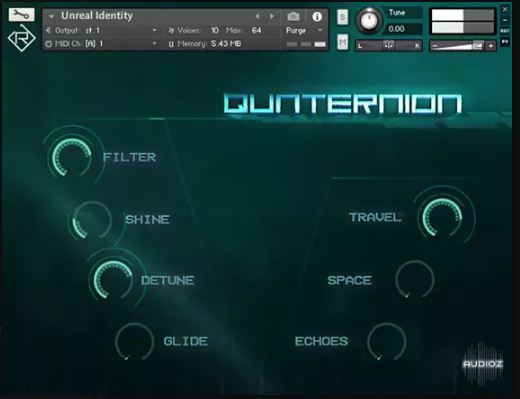Toggle the Mute M button
520x399 pixels.
[342, 42]
